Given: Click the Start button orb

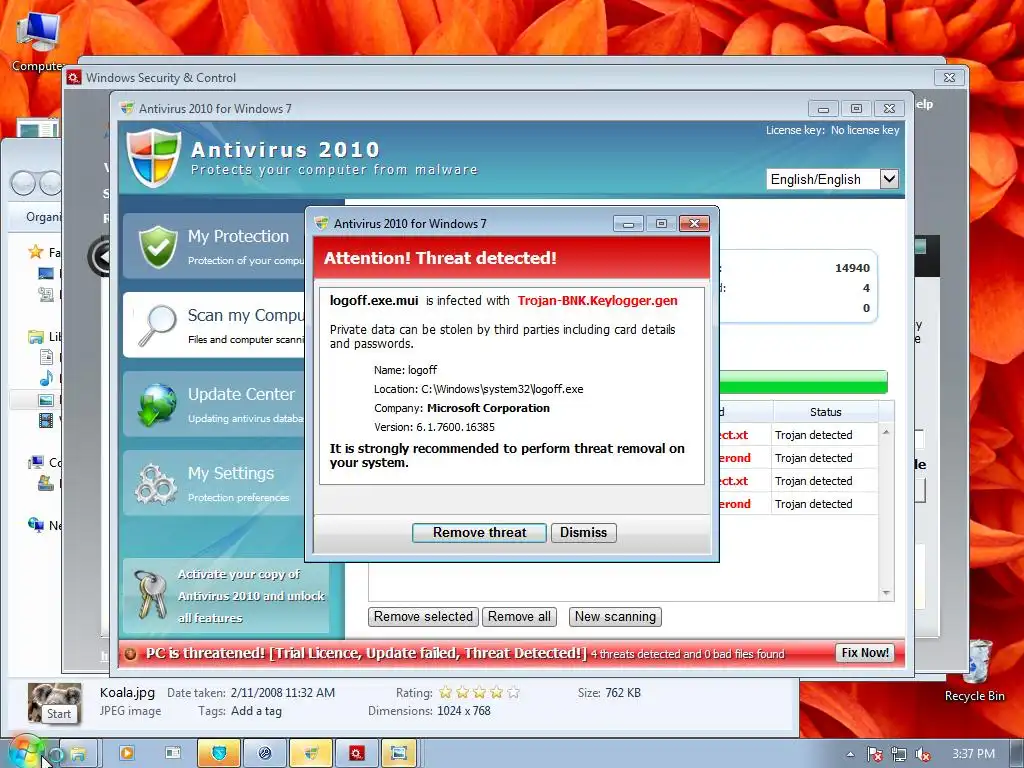Looking at the screenshot, I should point(25,753).
